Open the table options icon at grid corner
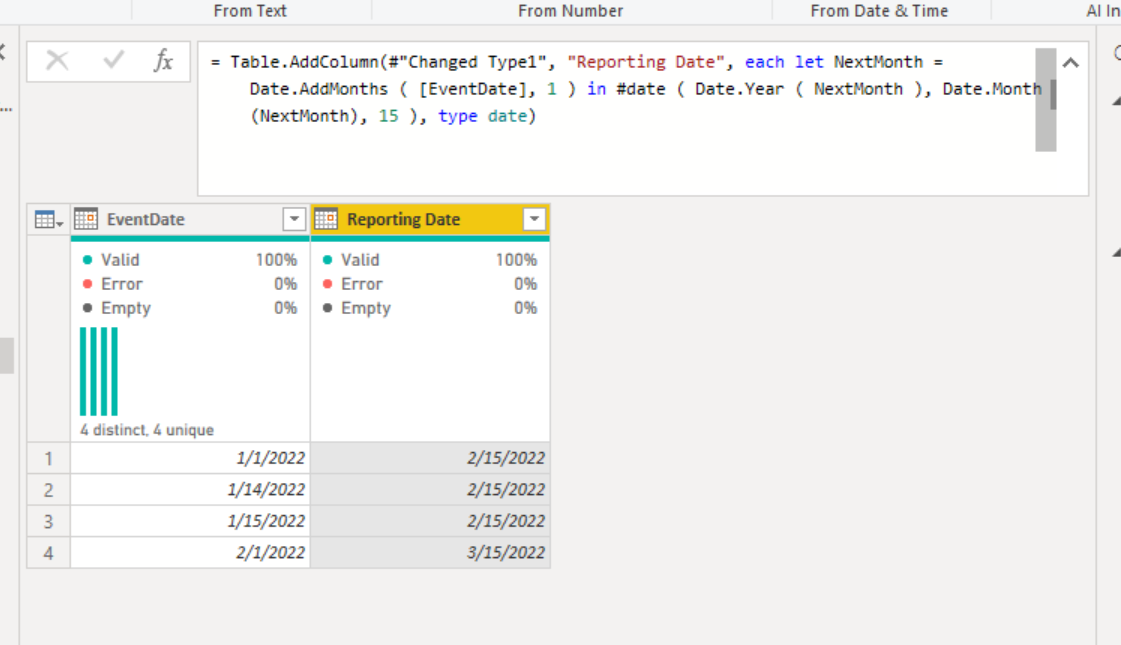 click(48, 219)
